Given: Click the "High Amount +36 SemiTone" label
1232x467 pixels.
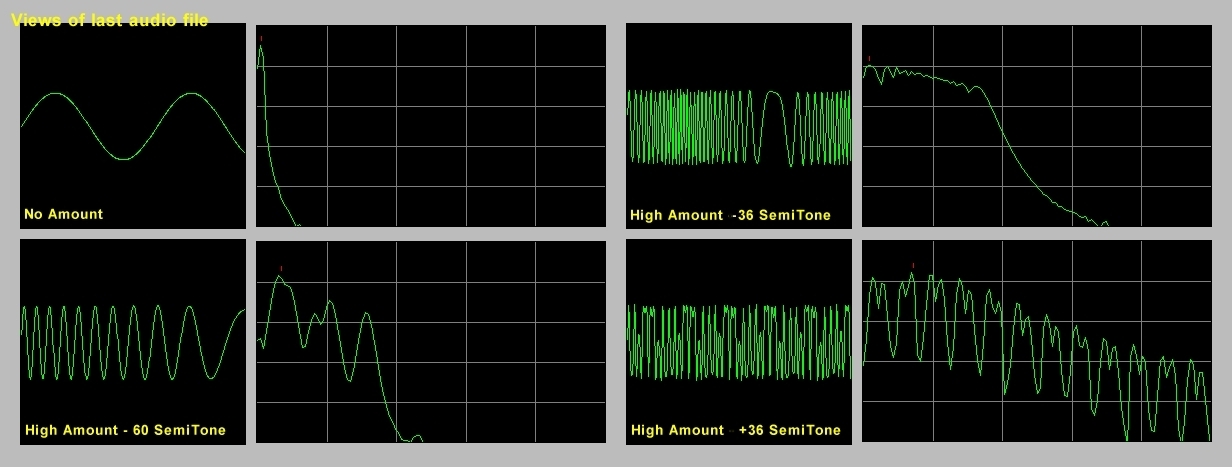Looking at the screenshot, I should pos(735,430).
